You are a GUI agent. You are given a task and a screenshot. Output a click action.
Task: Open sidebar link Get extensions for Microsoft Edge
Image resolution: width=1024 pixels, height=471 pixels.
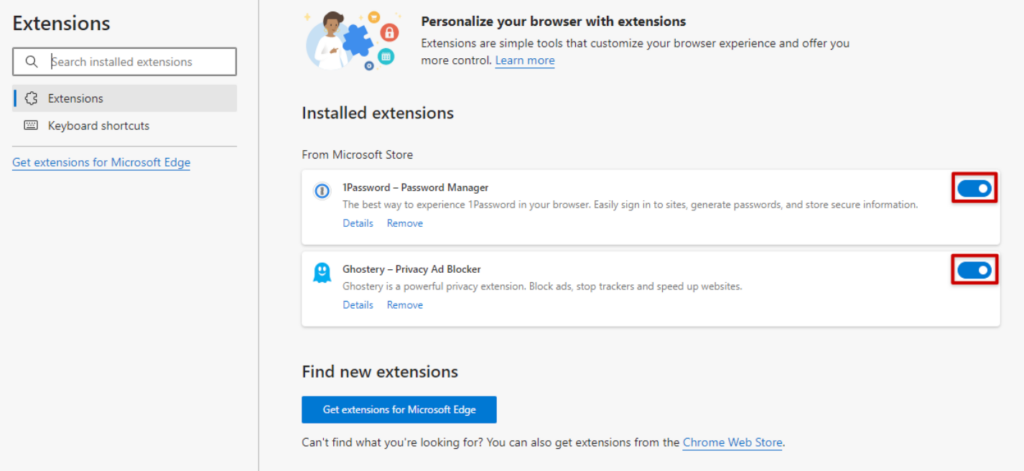pyautogui.click(x=101, y=162)
